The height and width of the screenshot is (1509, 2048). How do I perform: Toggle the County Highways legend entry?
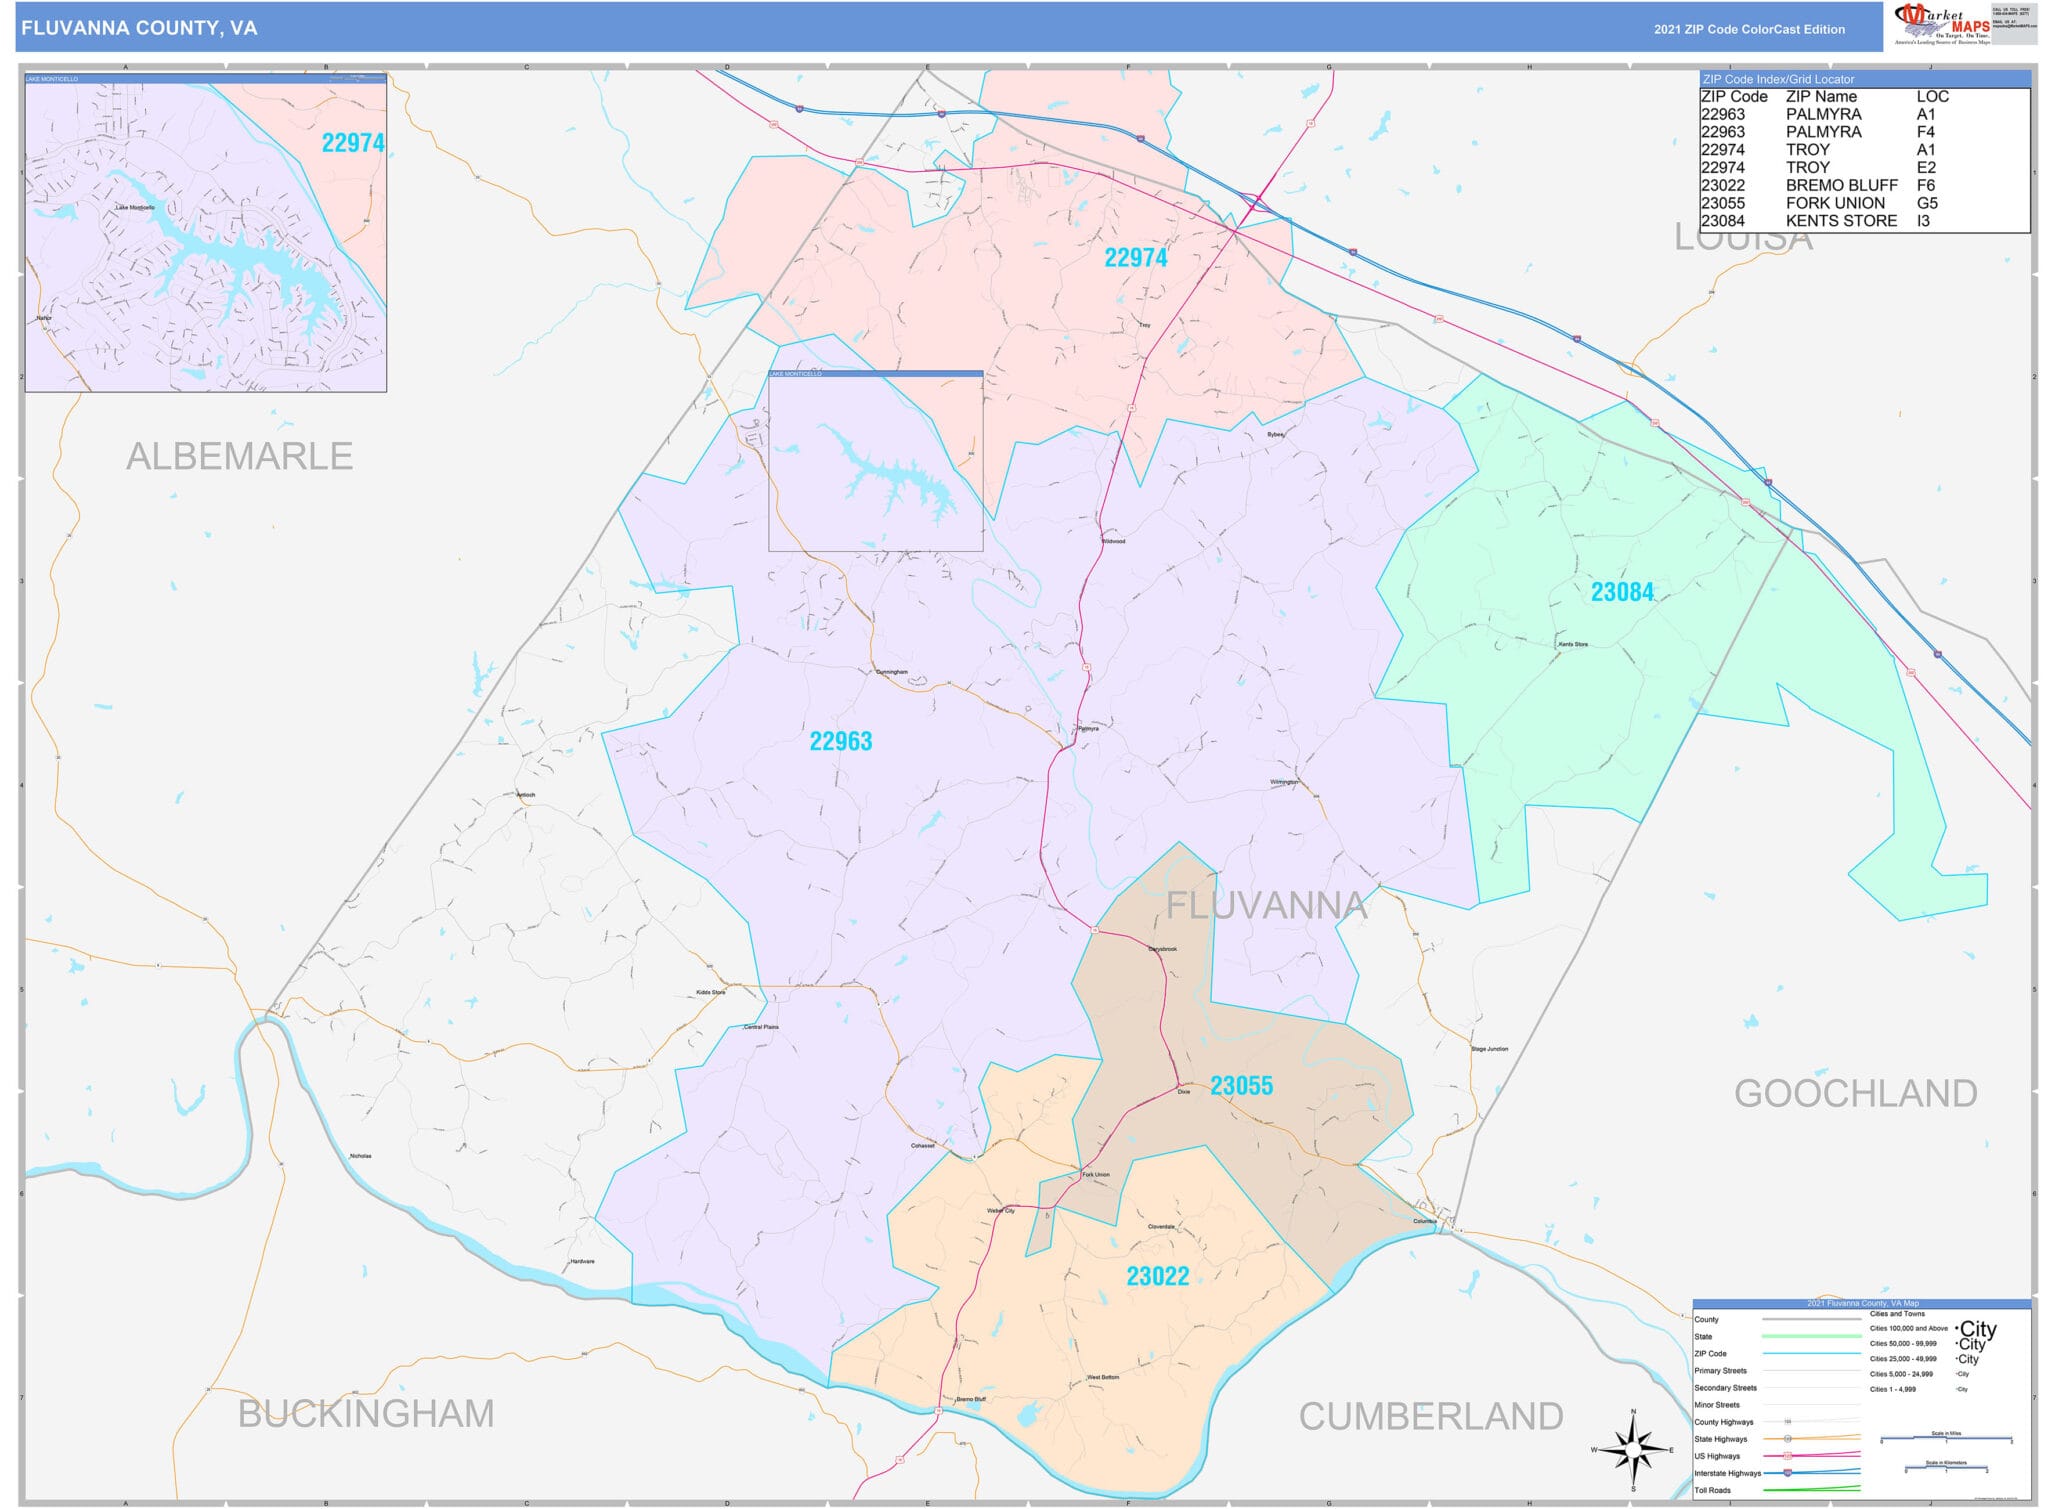[x=1724, y=1422]
